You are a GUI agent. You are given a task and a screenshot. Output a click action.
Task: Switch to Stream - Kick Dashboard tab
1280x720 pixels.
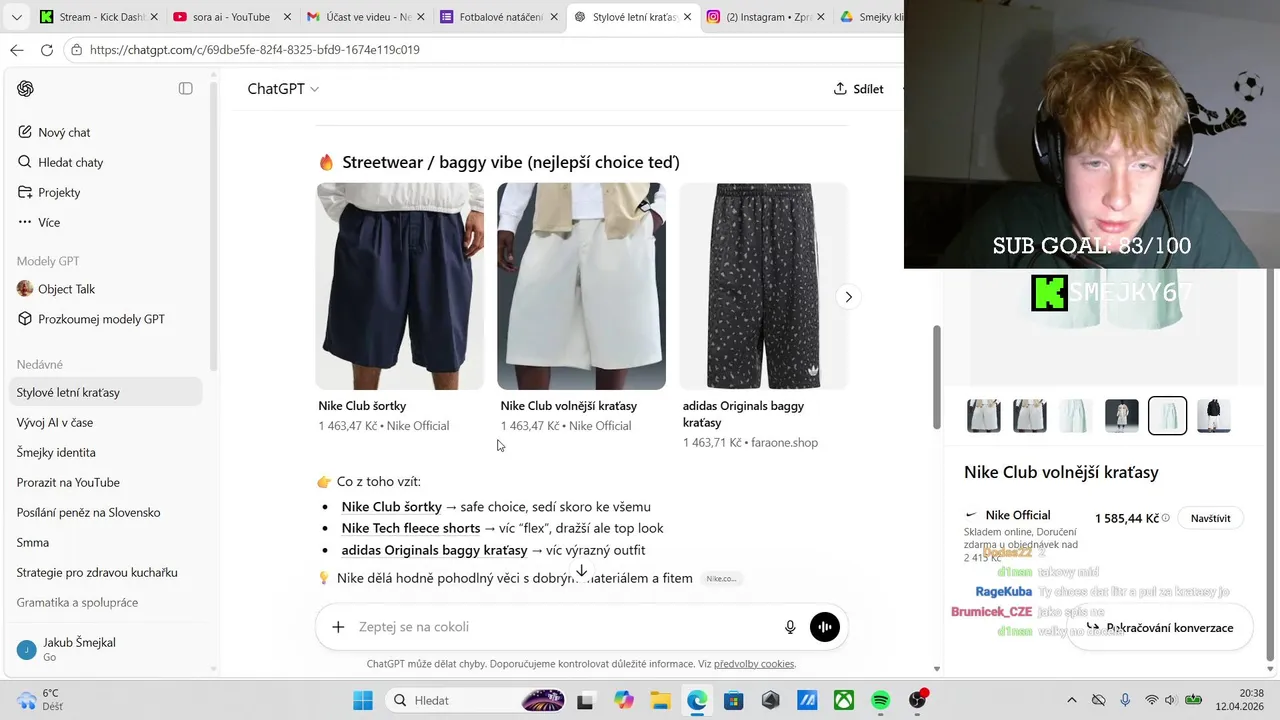point(95,17)
